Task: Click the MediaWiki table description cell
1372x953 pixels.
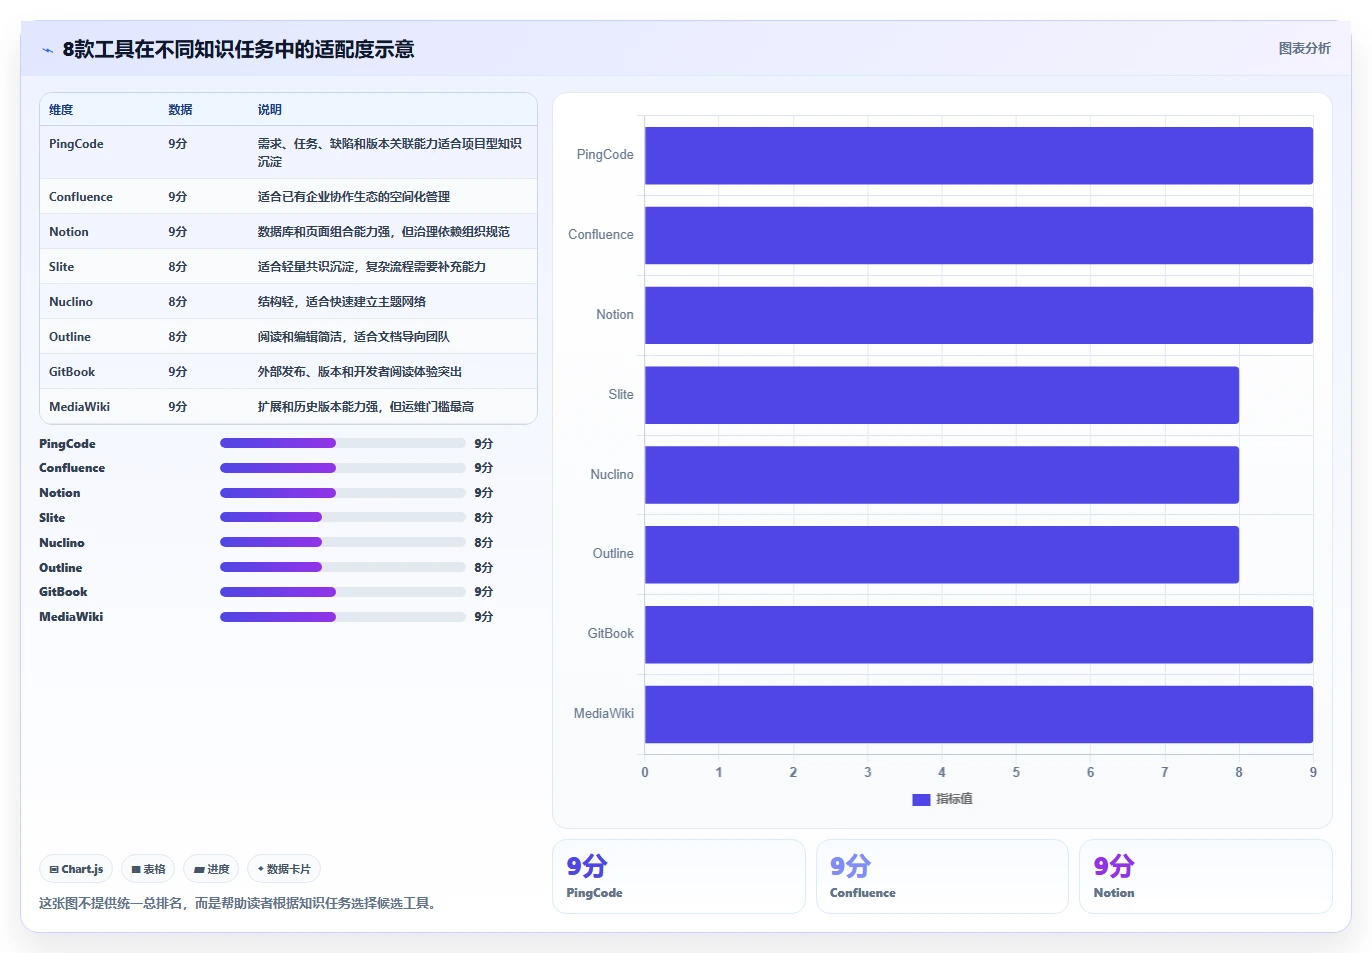Action: [366, 406]
